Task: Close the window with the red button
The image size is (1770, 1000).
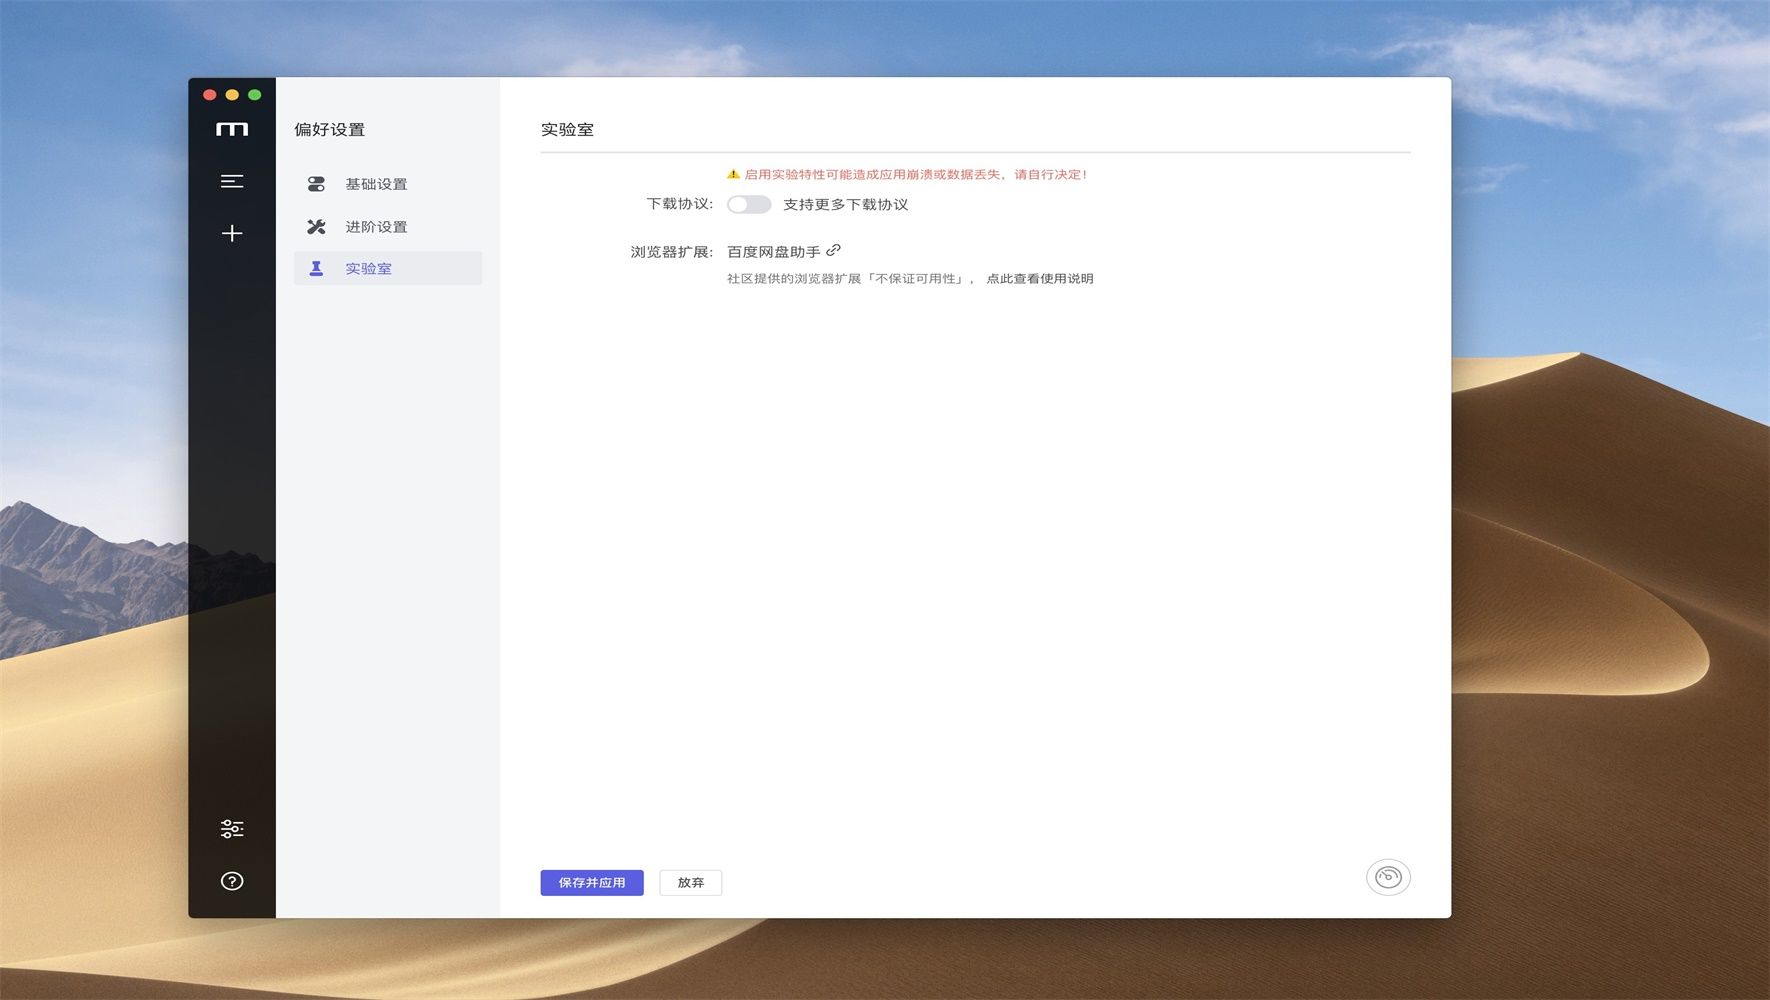Action: coord(210,95)
